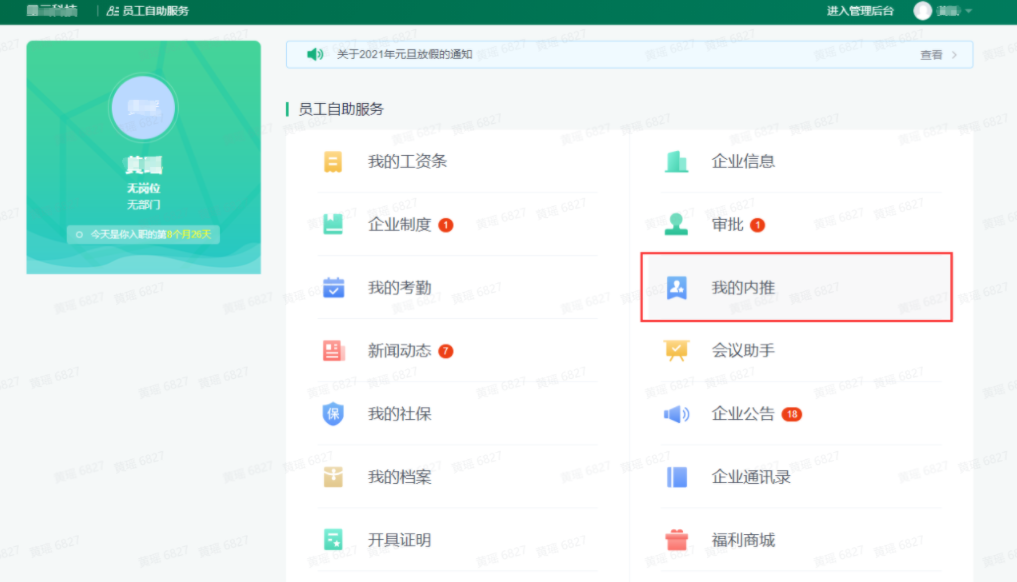Click the red badge 1 beside 企业制度
The height and width of the screenshot is (582, 1017).
click(x=446, y=225)
